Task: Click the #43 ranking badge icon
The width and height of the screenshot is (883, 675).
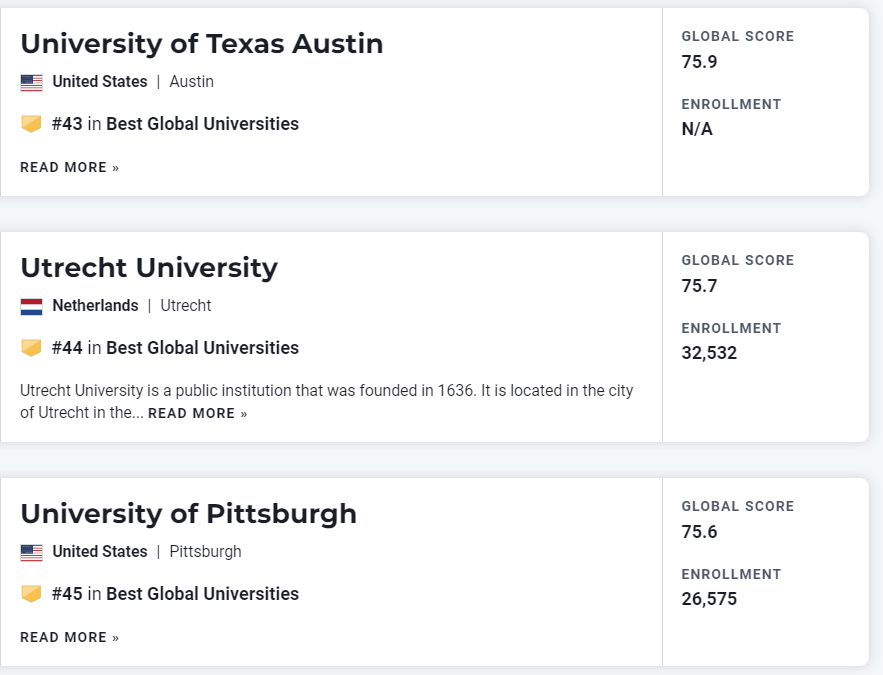Action: click(31, 124)
